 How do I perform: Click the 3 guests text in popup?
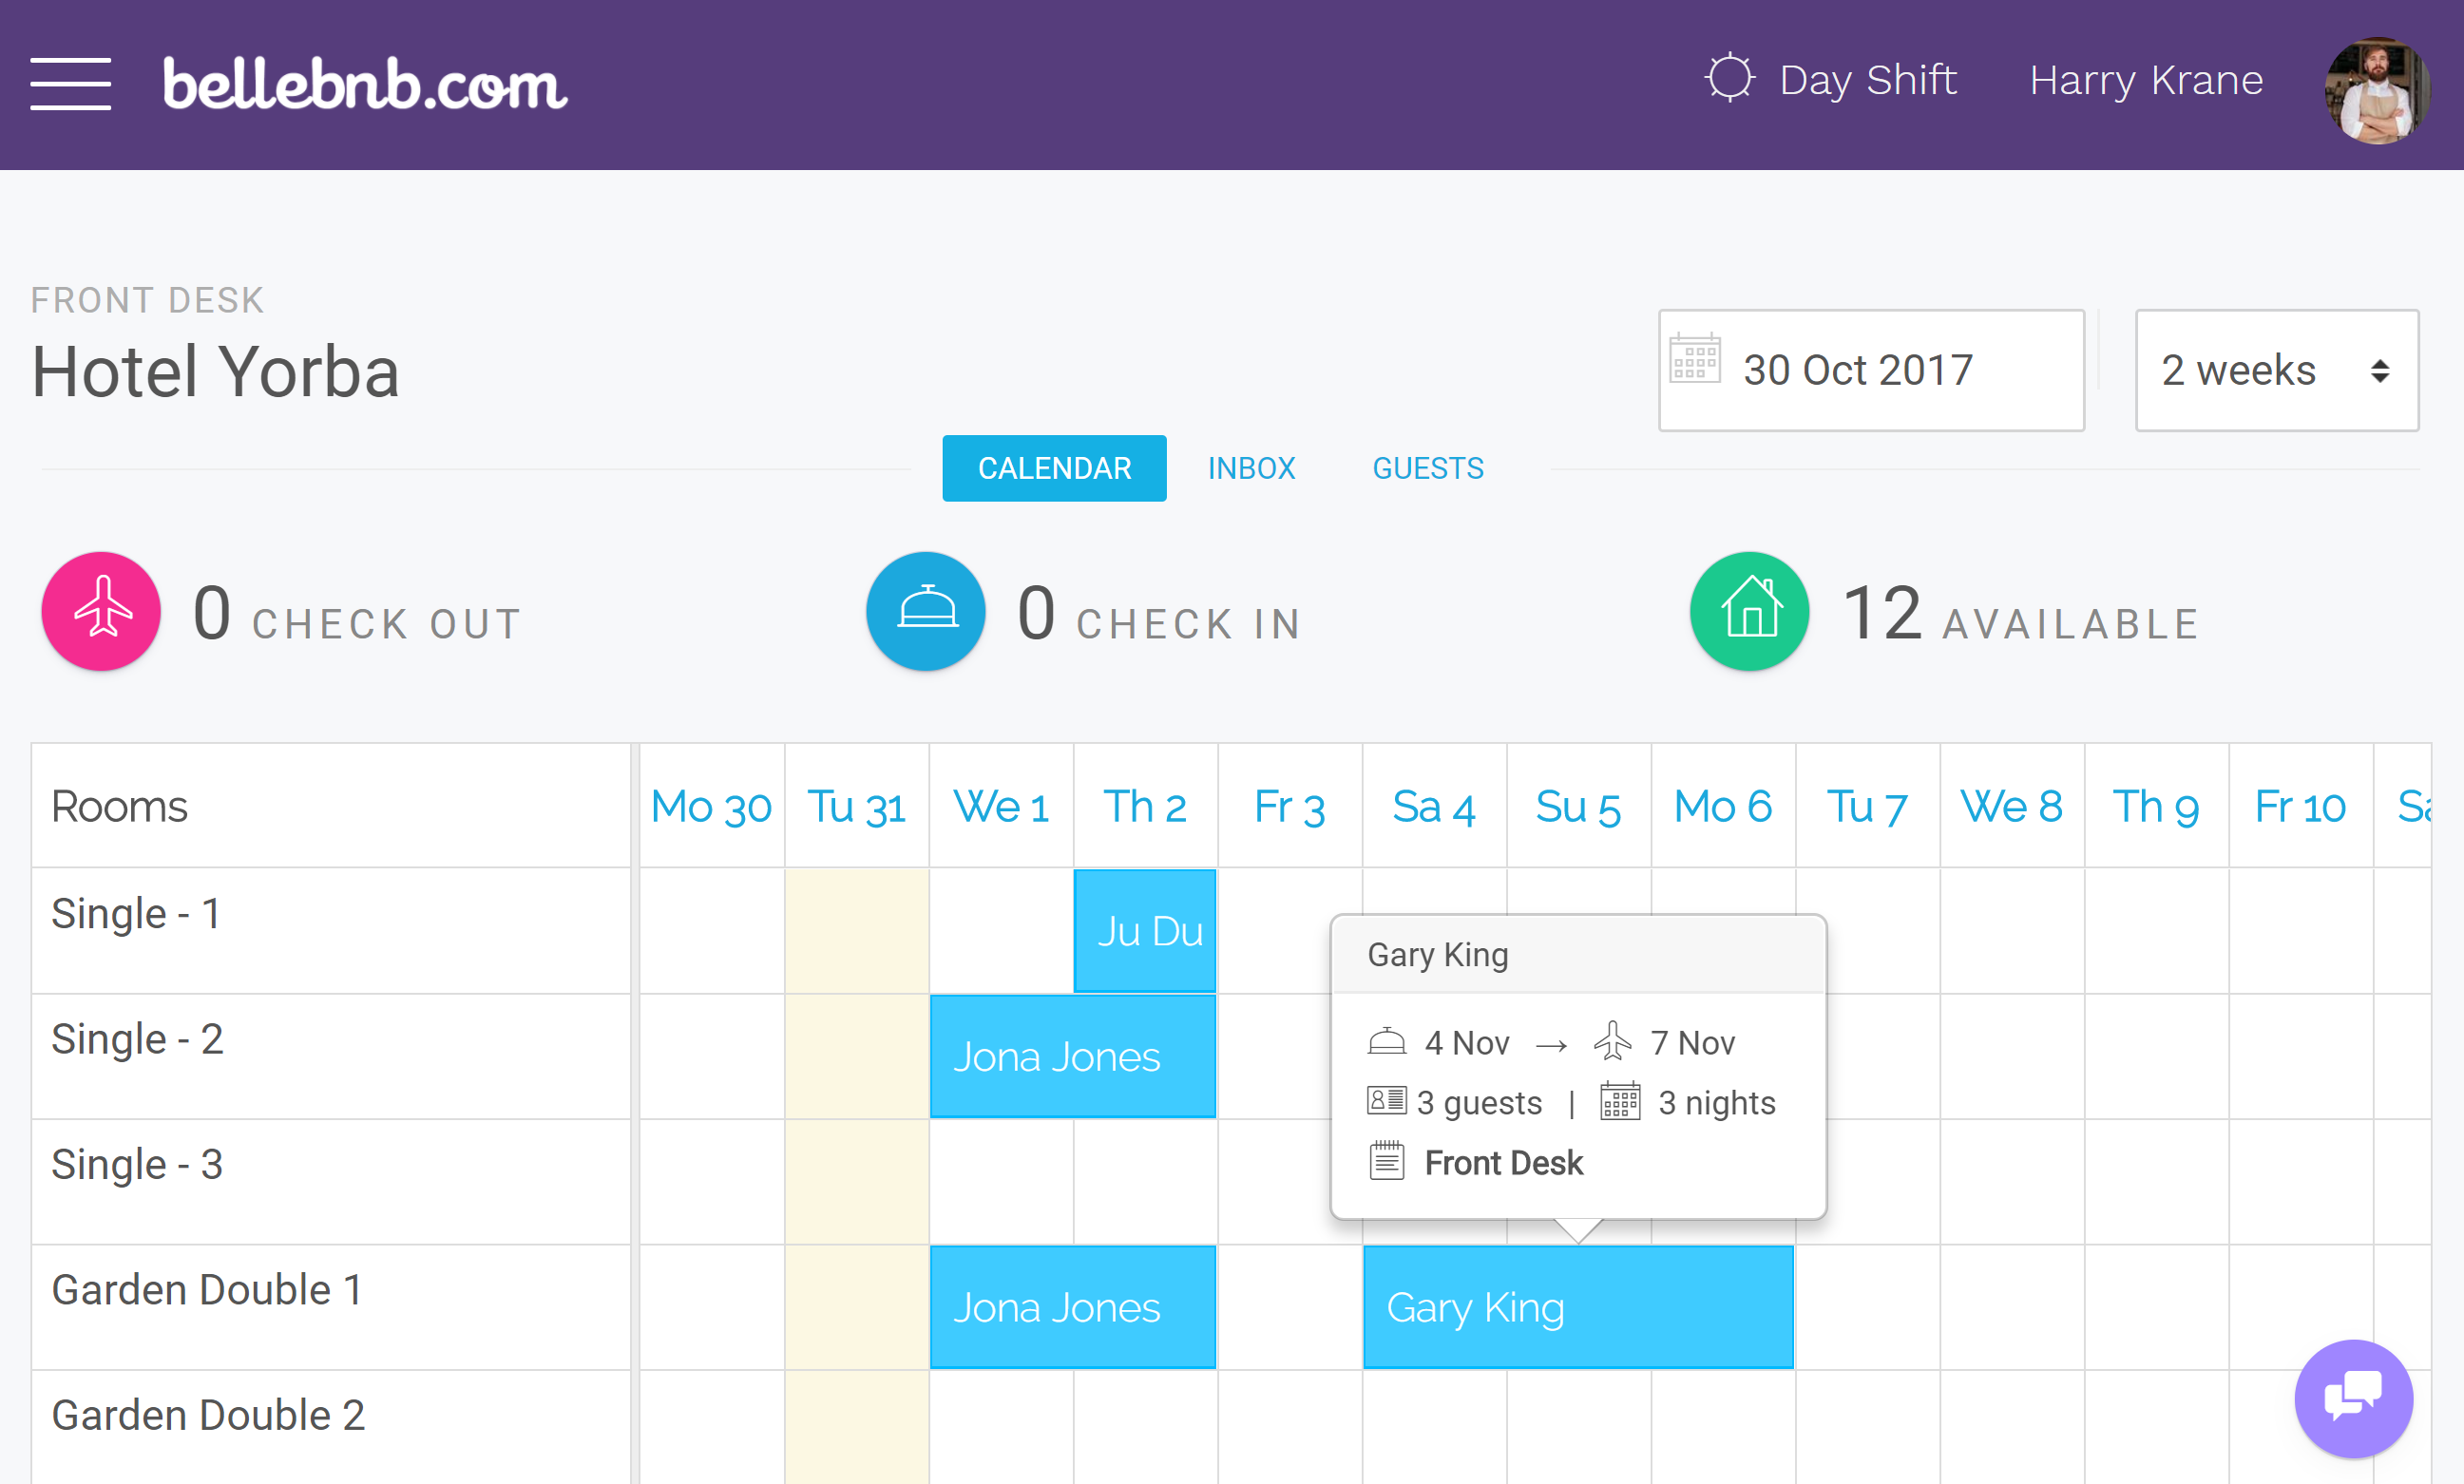[x=1479, y=1103]
